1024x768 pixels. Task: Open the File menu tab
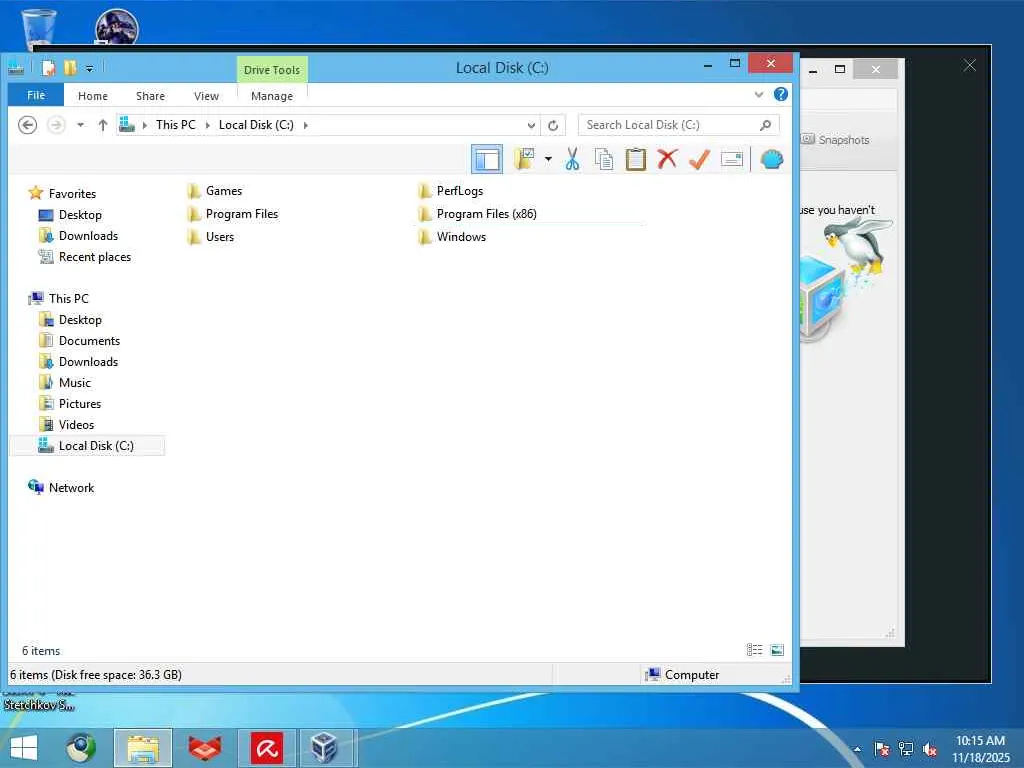coord(36,95)
